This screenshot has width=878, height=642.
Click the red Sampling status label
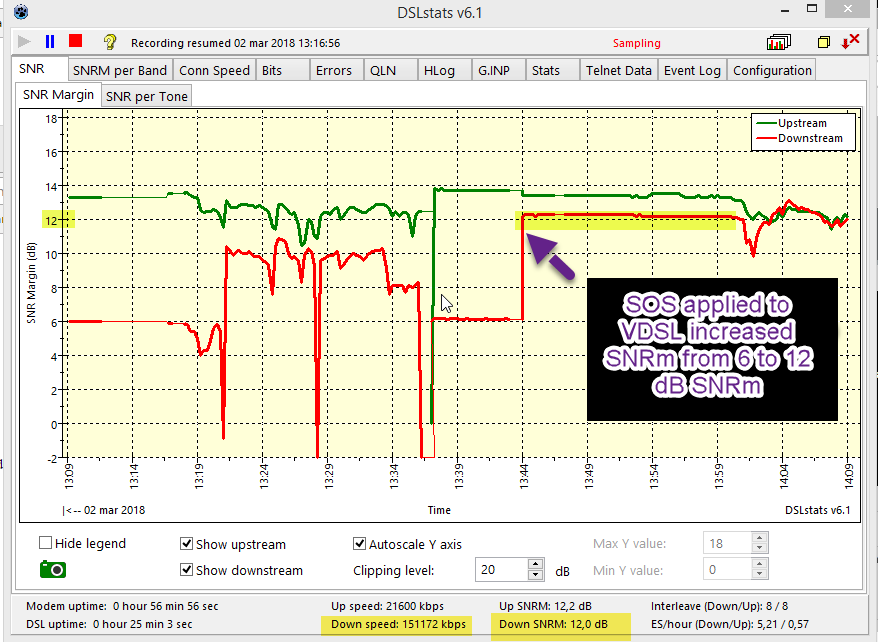637,43
